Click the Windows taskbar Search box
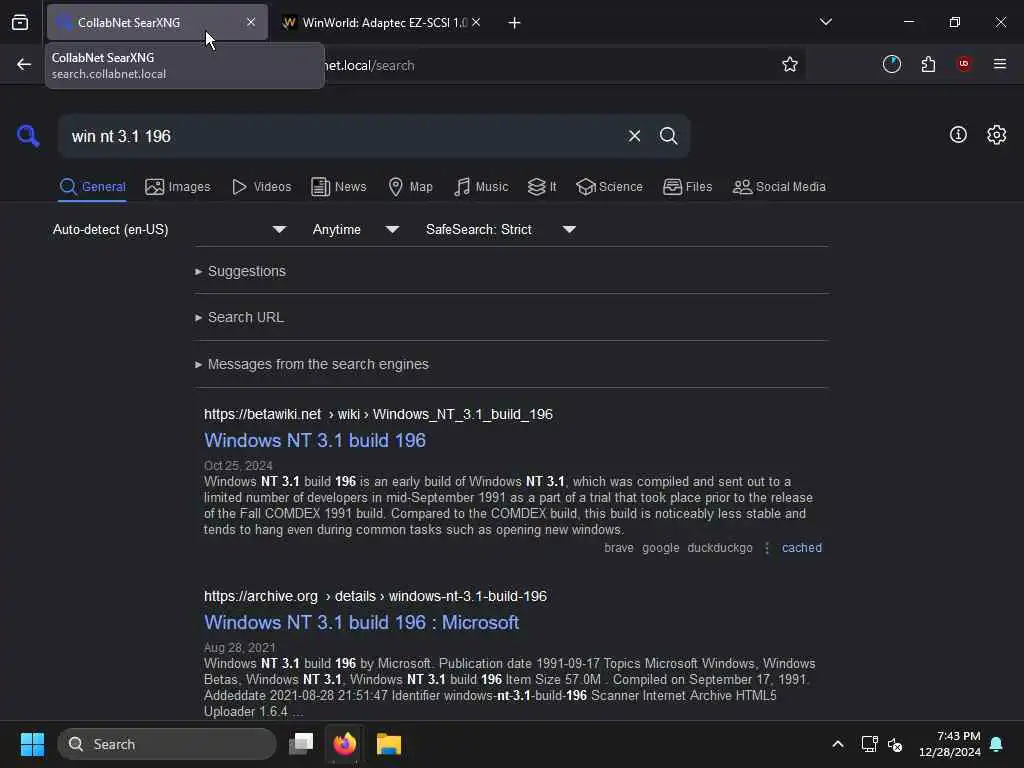Image resolution: width=1024 pixels, height=768 pixels. pos(167,744)
